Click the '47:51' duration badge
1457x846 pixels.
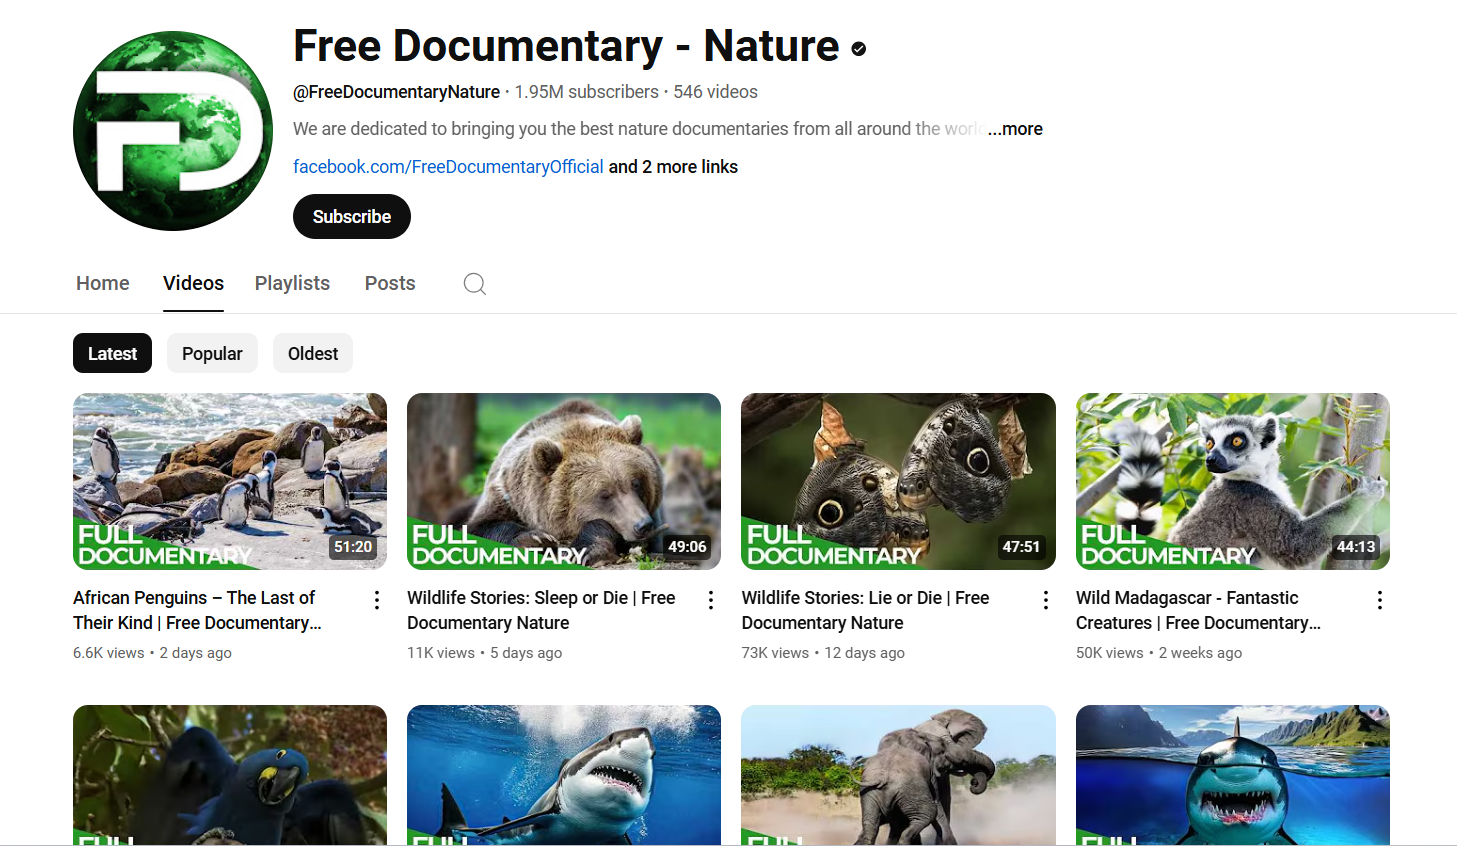(x=1021, y=547)
